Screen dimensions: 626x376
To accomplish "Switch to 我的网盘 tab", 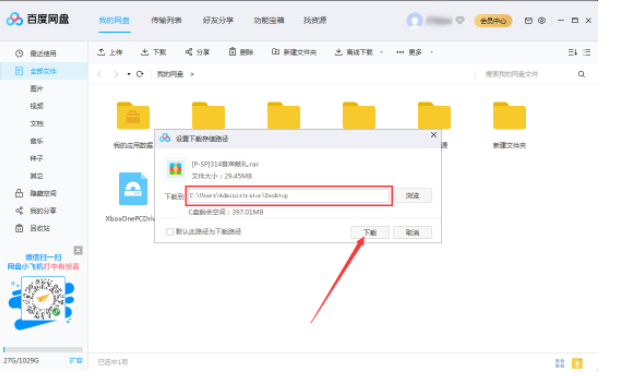I will (114, 20).
